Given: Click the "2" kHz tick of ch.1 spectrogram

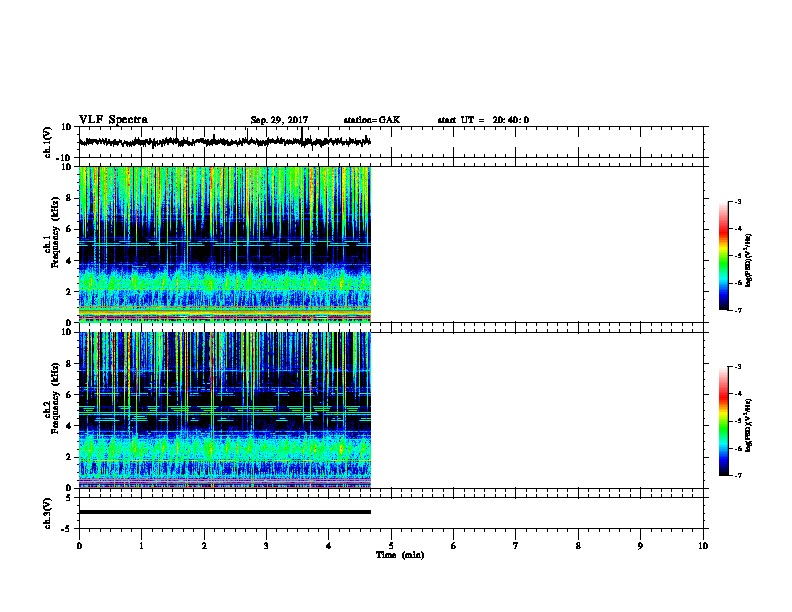Looking at the screenshot, I should (69, 292).
